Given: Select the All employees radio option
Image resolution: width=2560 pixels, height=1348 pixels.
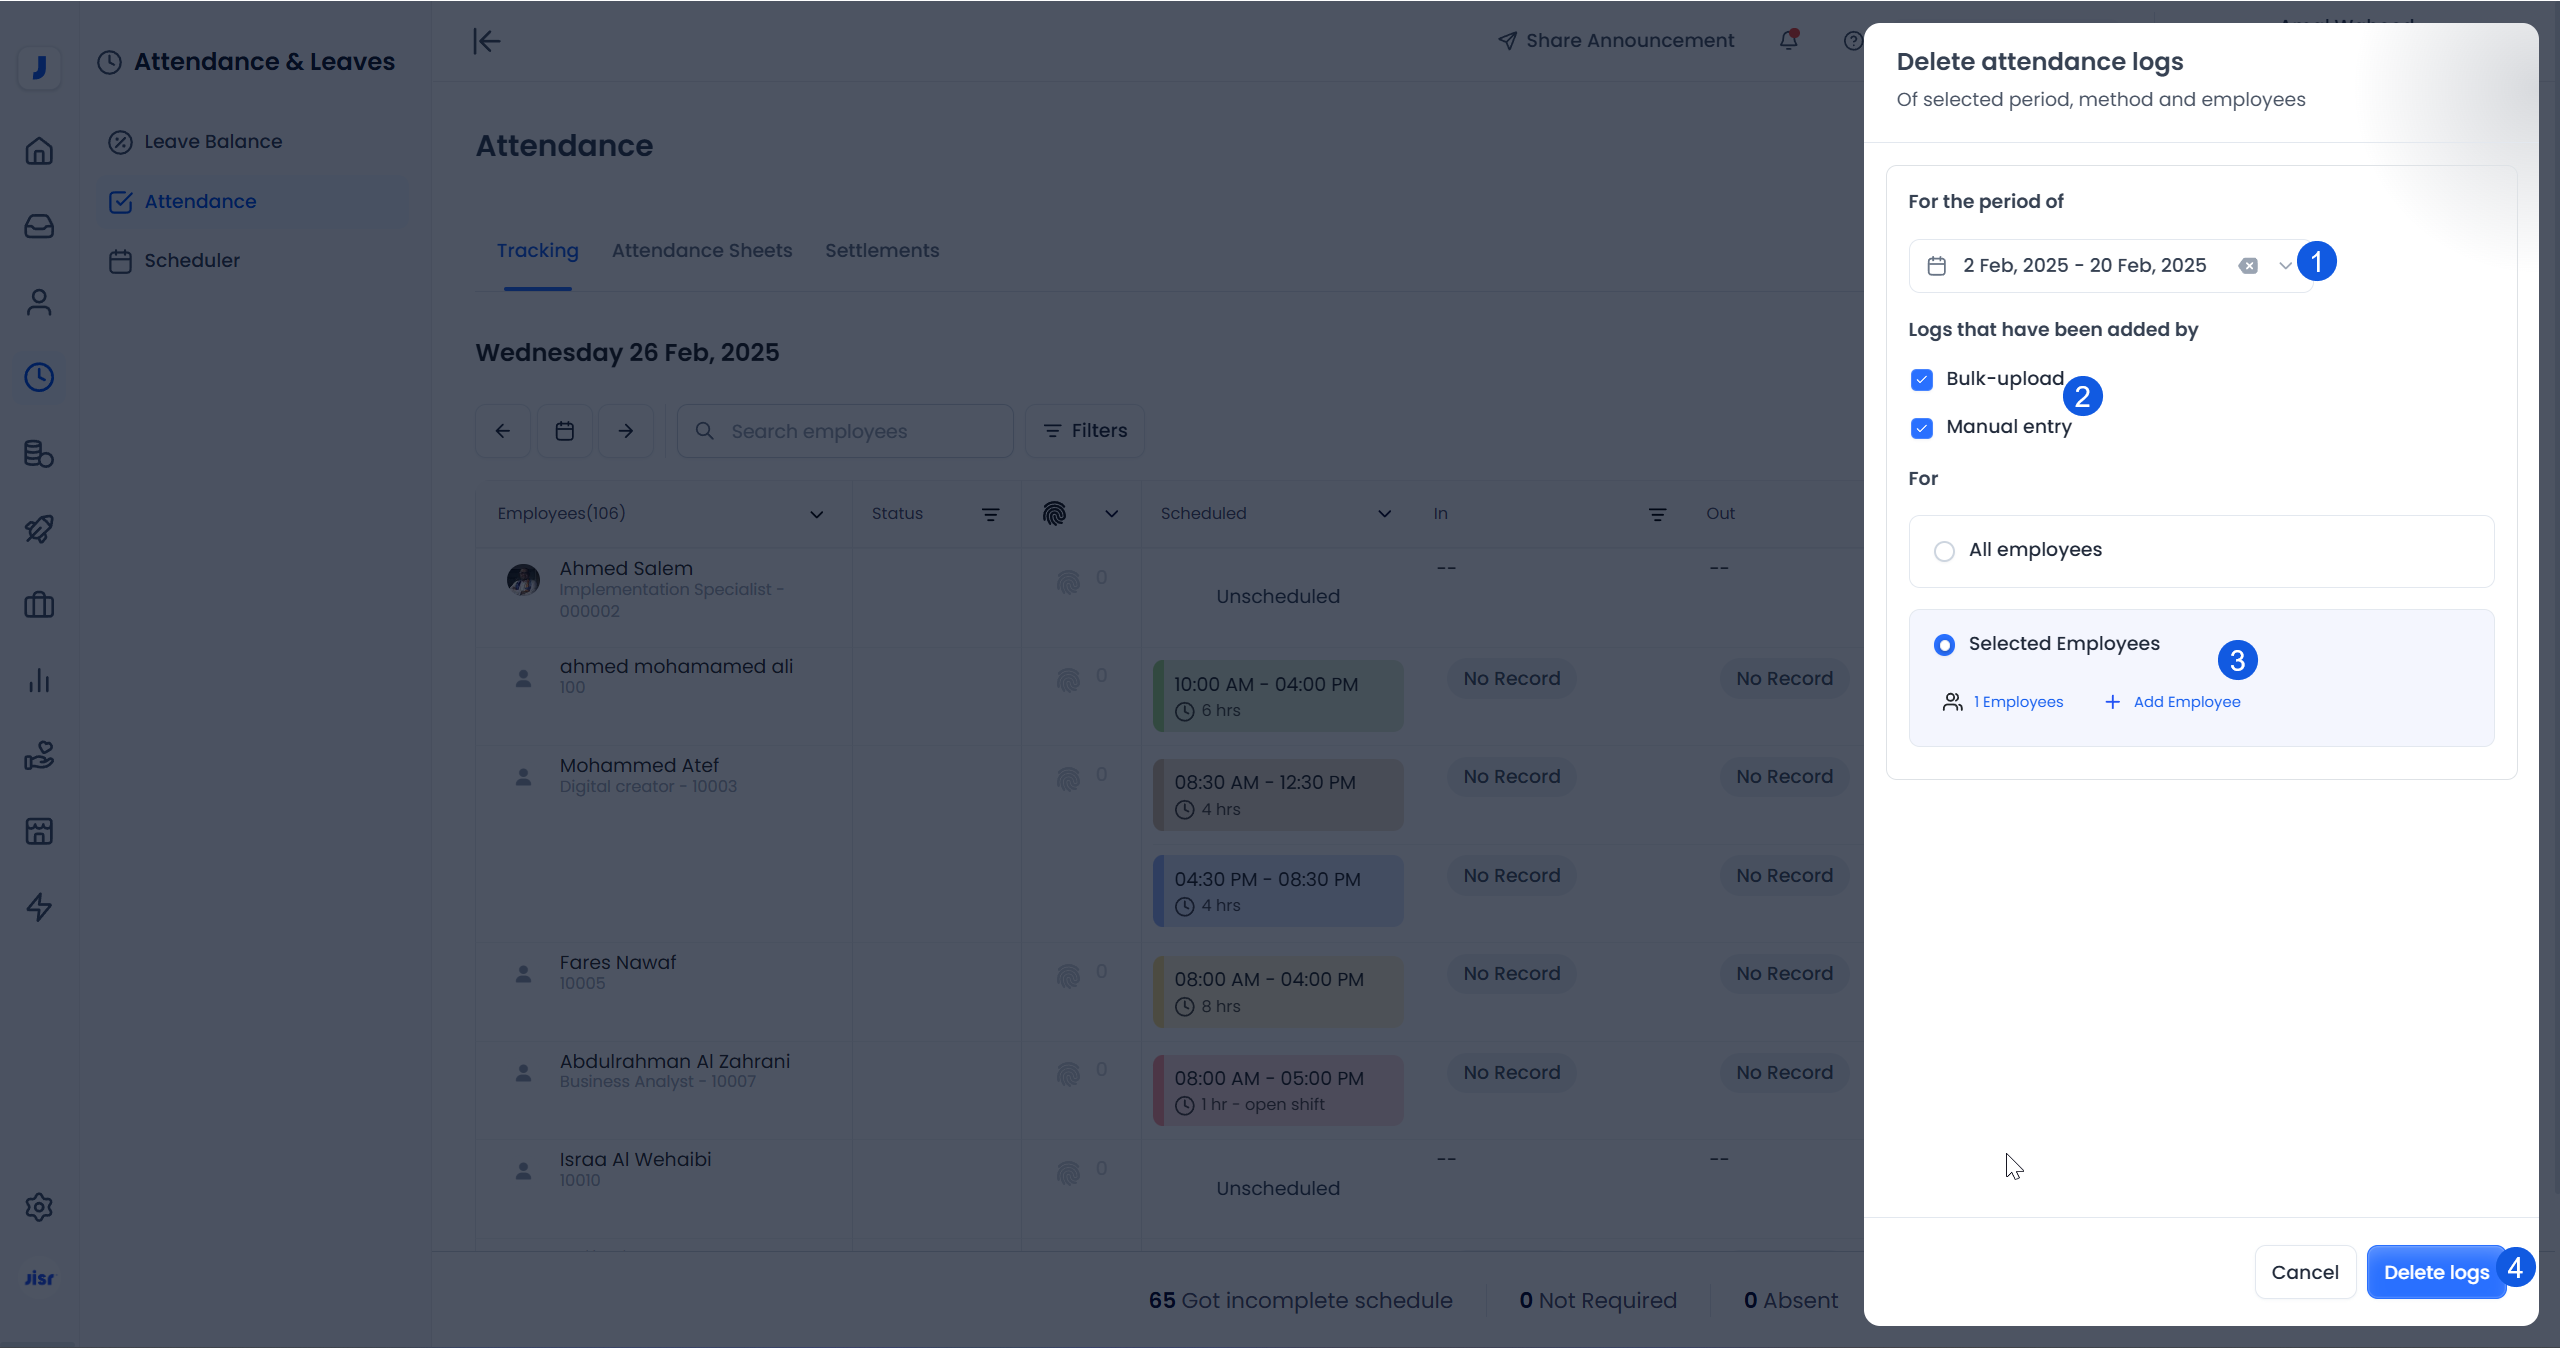Looking at the screenshot, I should pos(1944,551).
